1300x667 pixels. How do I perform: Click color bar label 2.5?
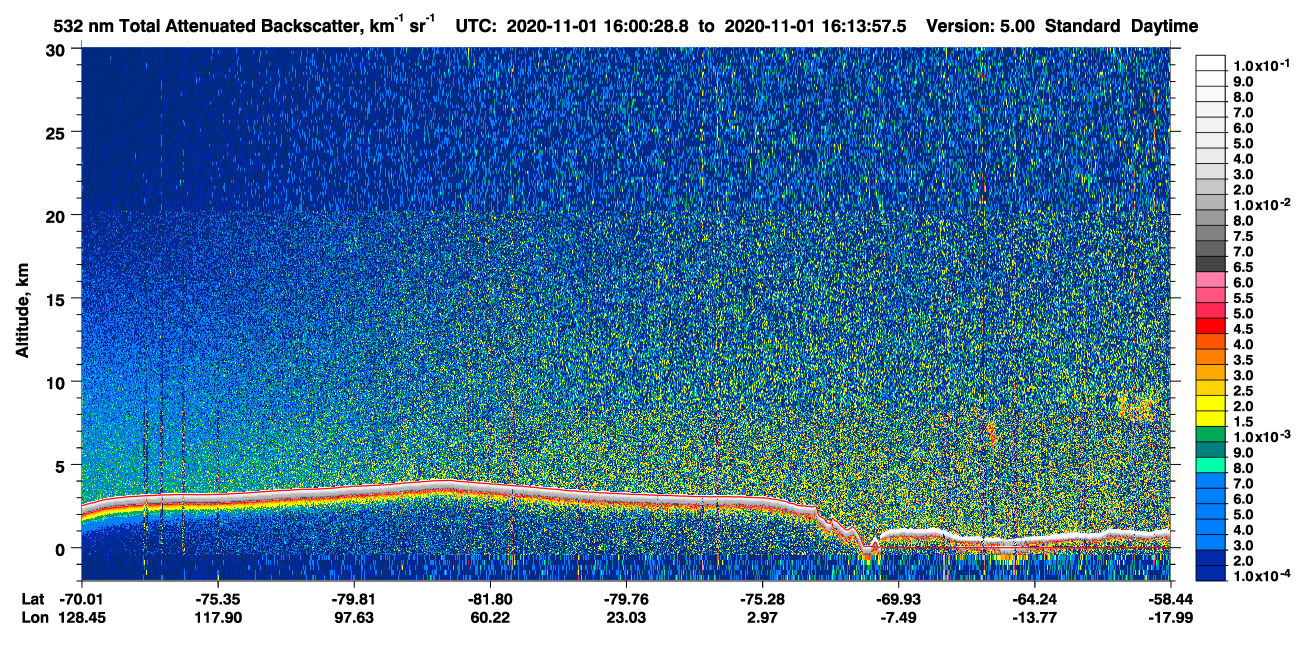(x=1243, y=391)
